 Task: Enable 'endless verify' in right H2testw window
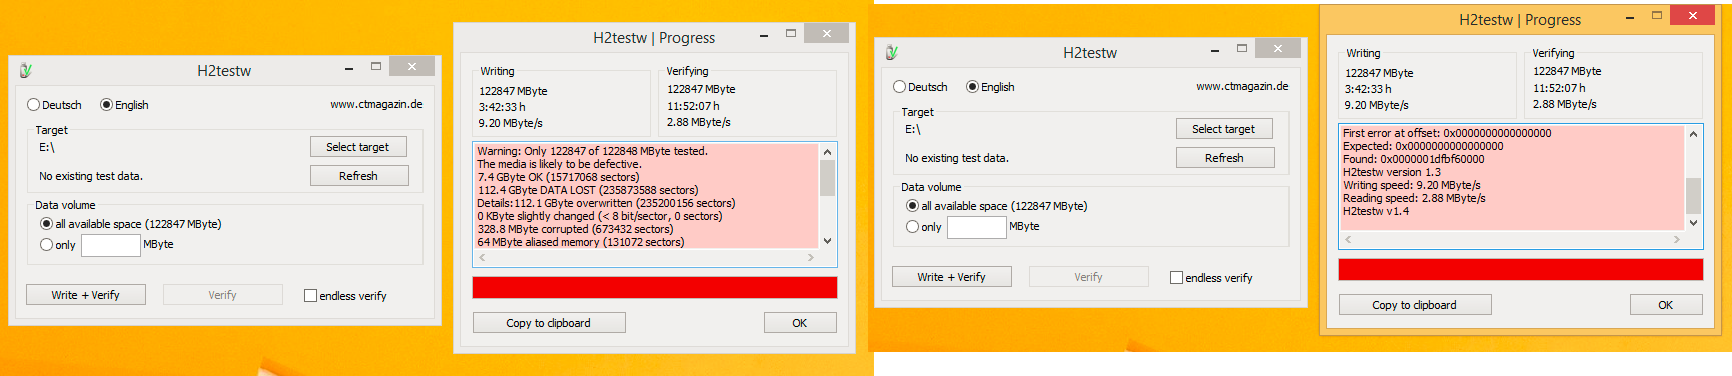(x=1211, y=278)
